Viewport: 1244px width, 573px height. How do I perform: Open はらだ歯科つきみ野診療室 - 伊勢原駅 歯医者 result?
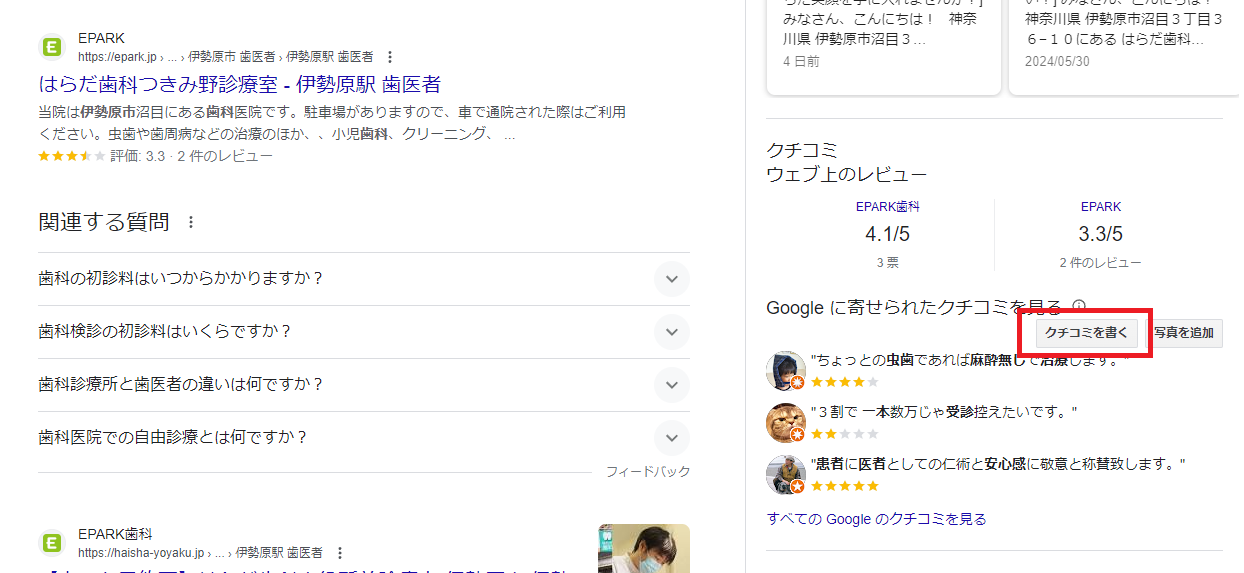click(239, 84)
